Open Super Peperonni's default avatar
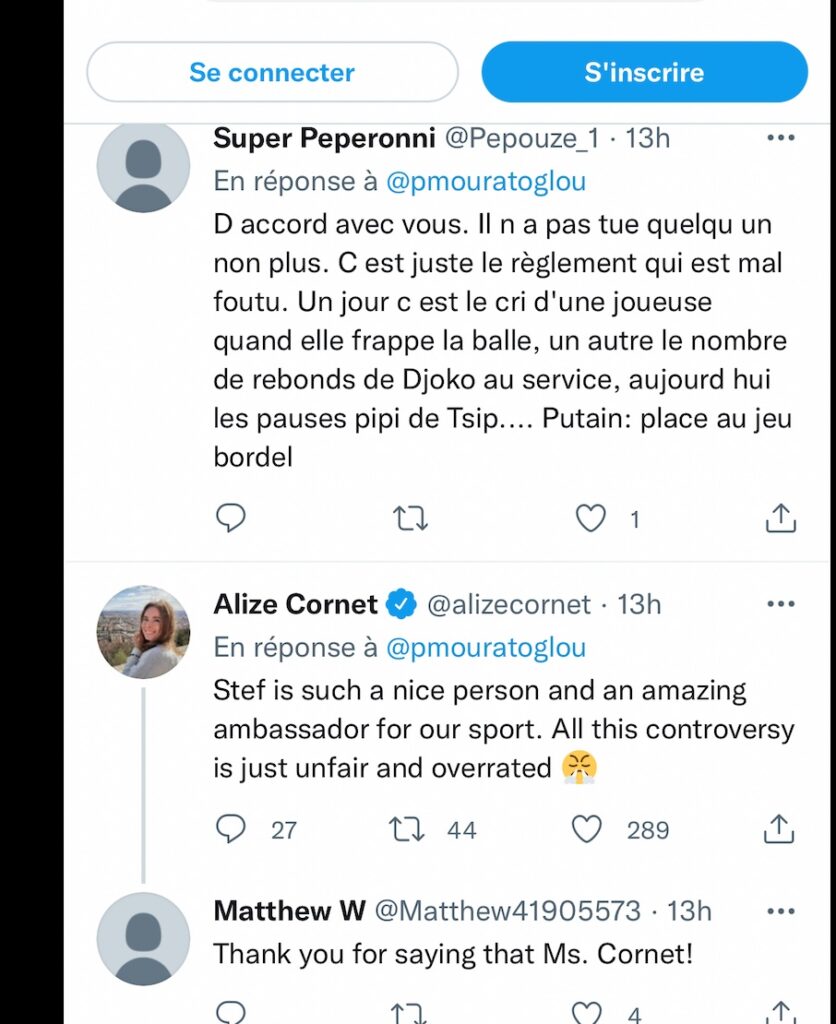836x1024 pixels. (143, 166)
